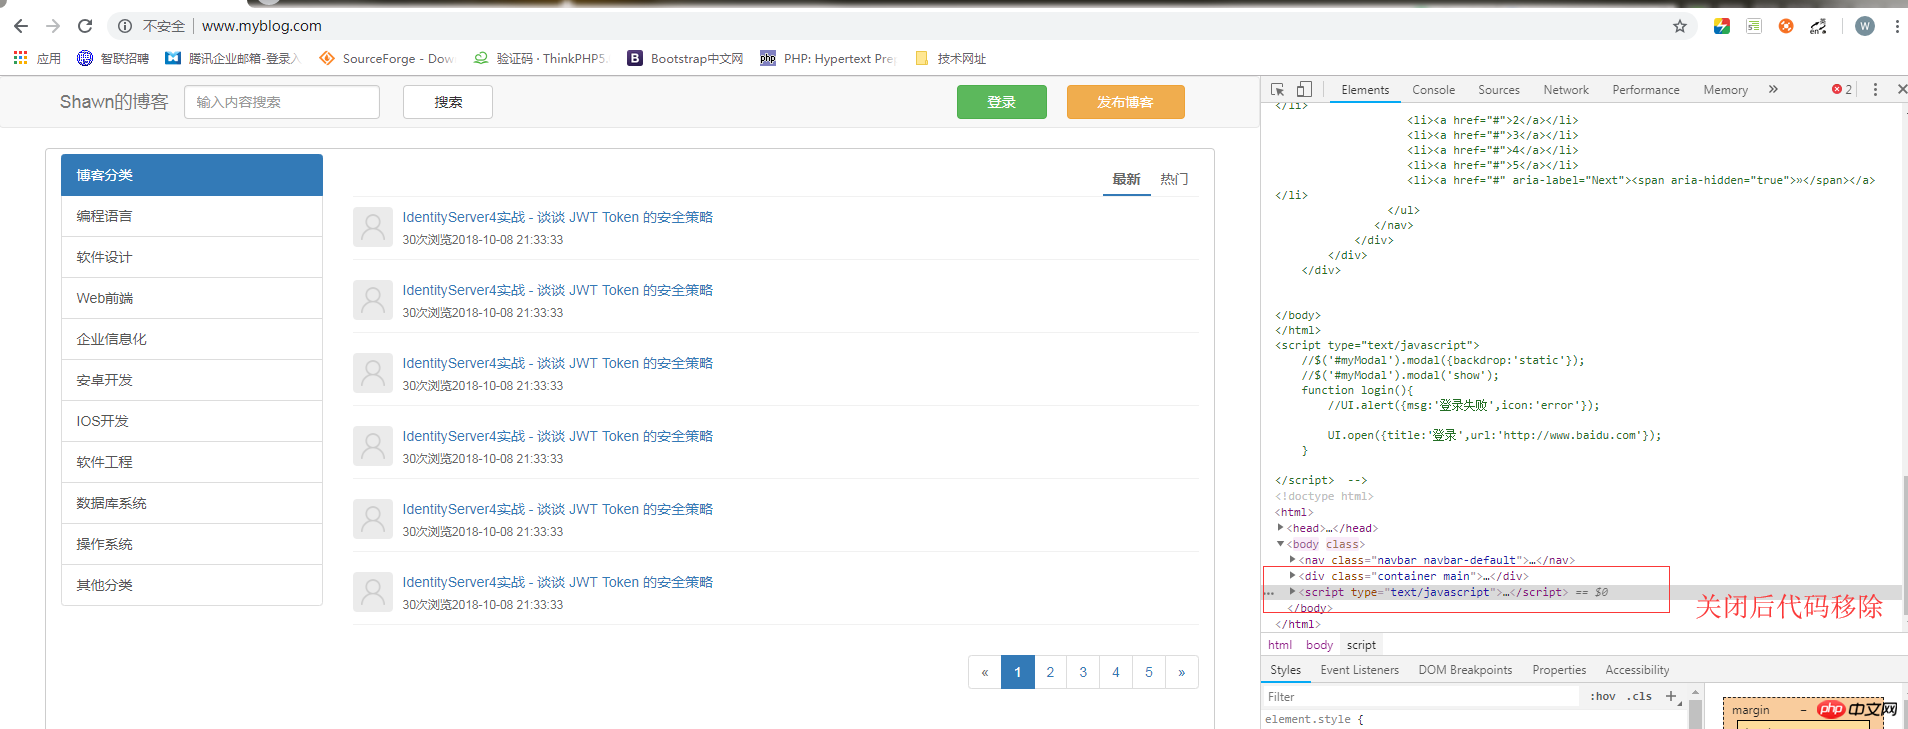Image resolution: width=1908 pixels, height=729 pixels.
Task: Open the 技术网址 bookmarks folder
Action: (950, 58)
